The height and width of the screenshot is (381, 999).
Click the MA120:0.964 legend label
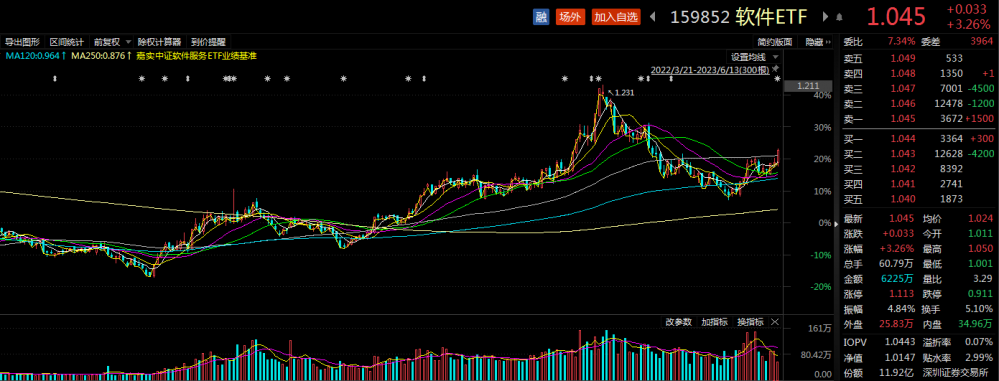[36, 56]
